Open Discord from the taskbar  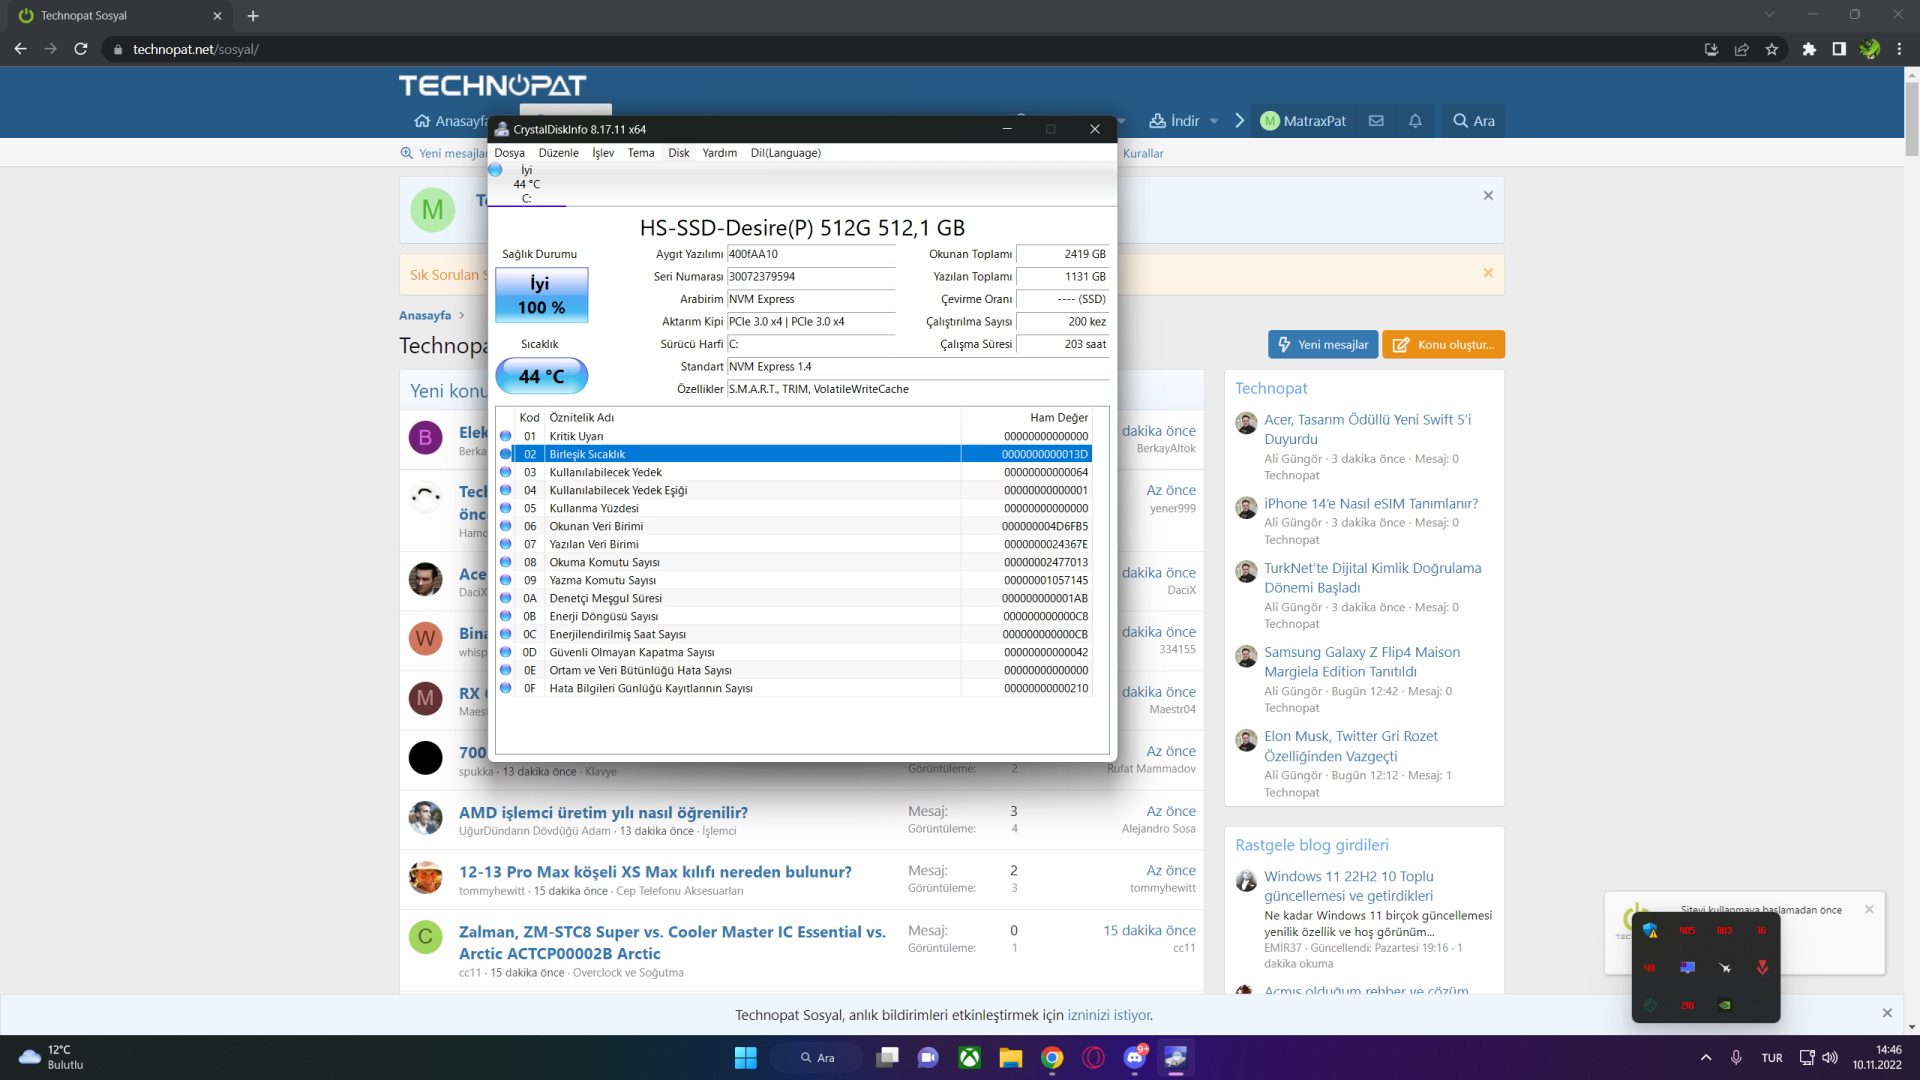(x=1135, y=1057)
